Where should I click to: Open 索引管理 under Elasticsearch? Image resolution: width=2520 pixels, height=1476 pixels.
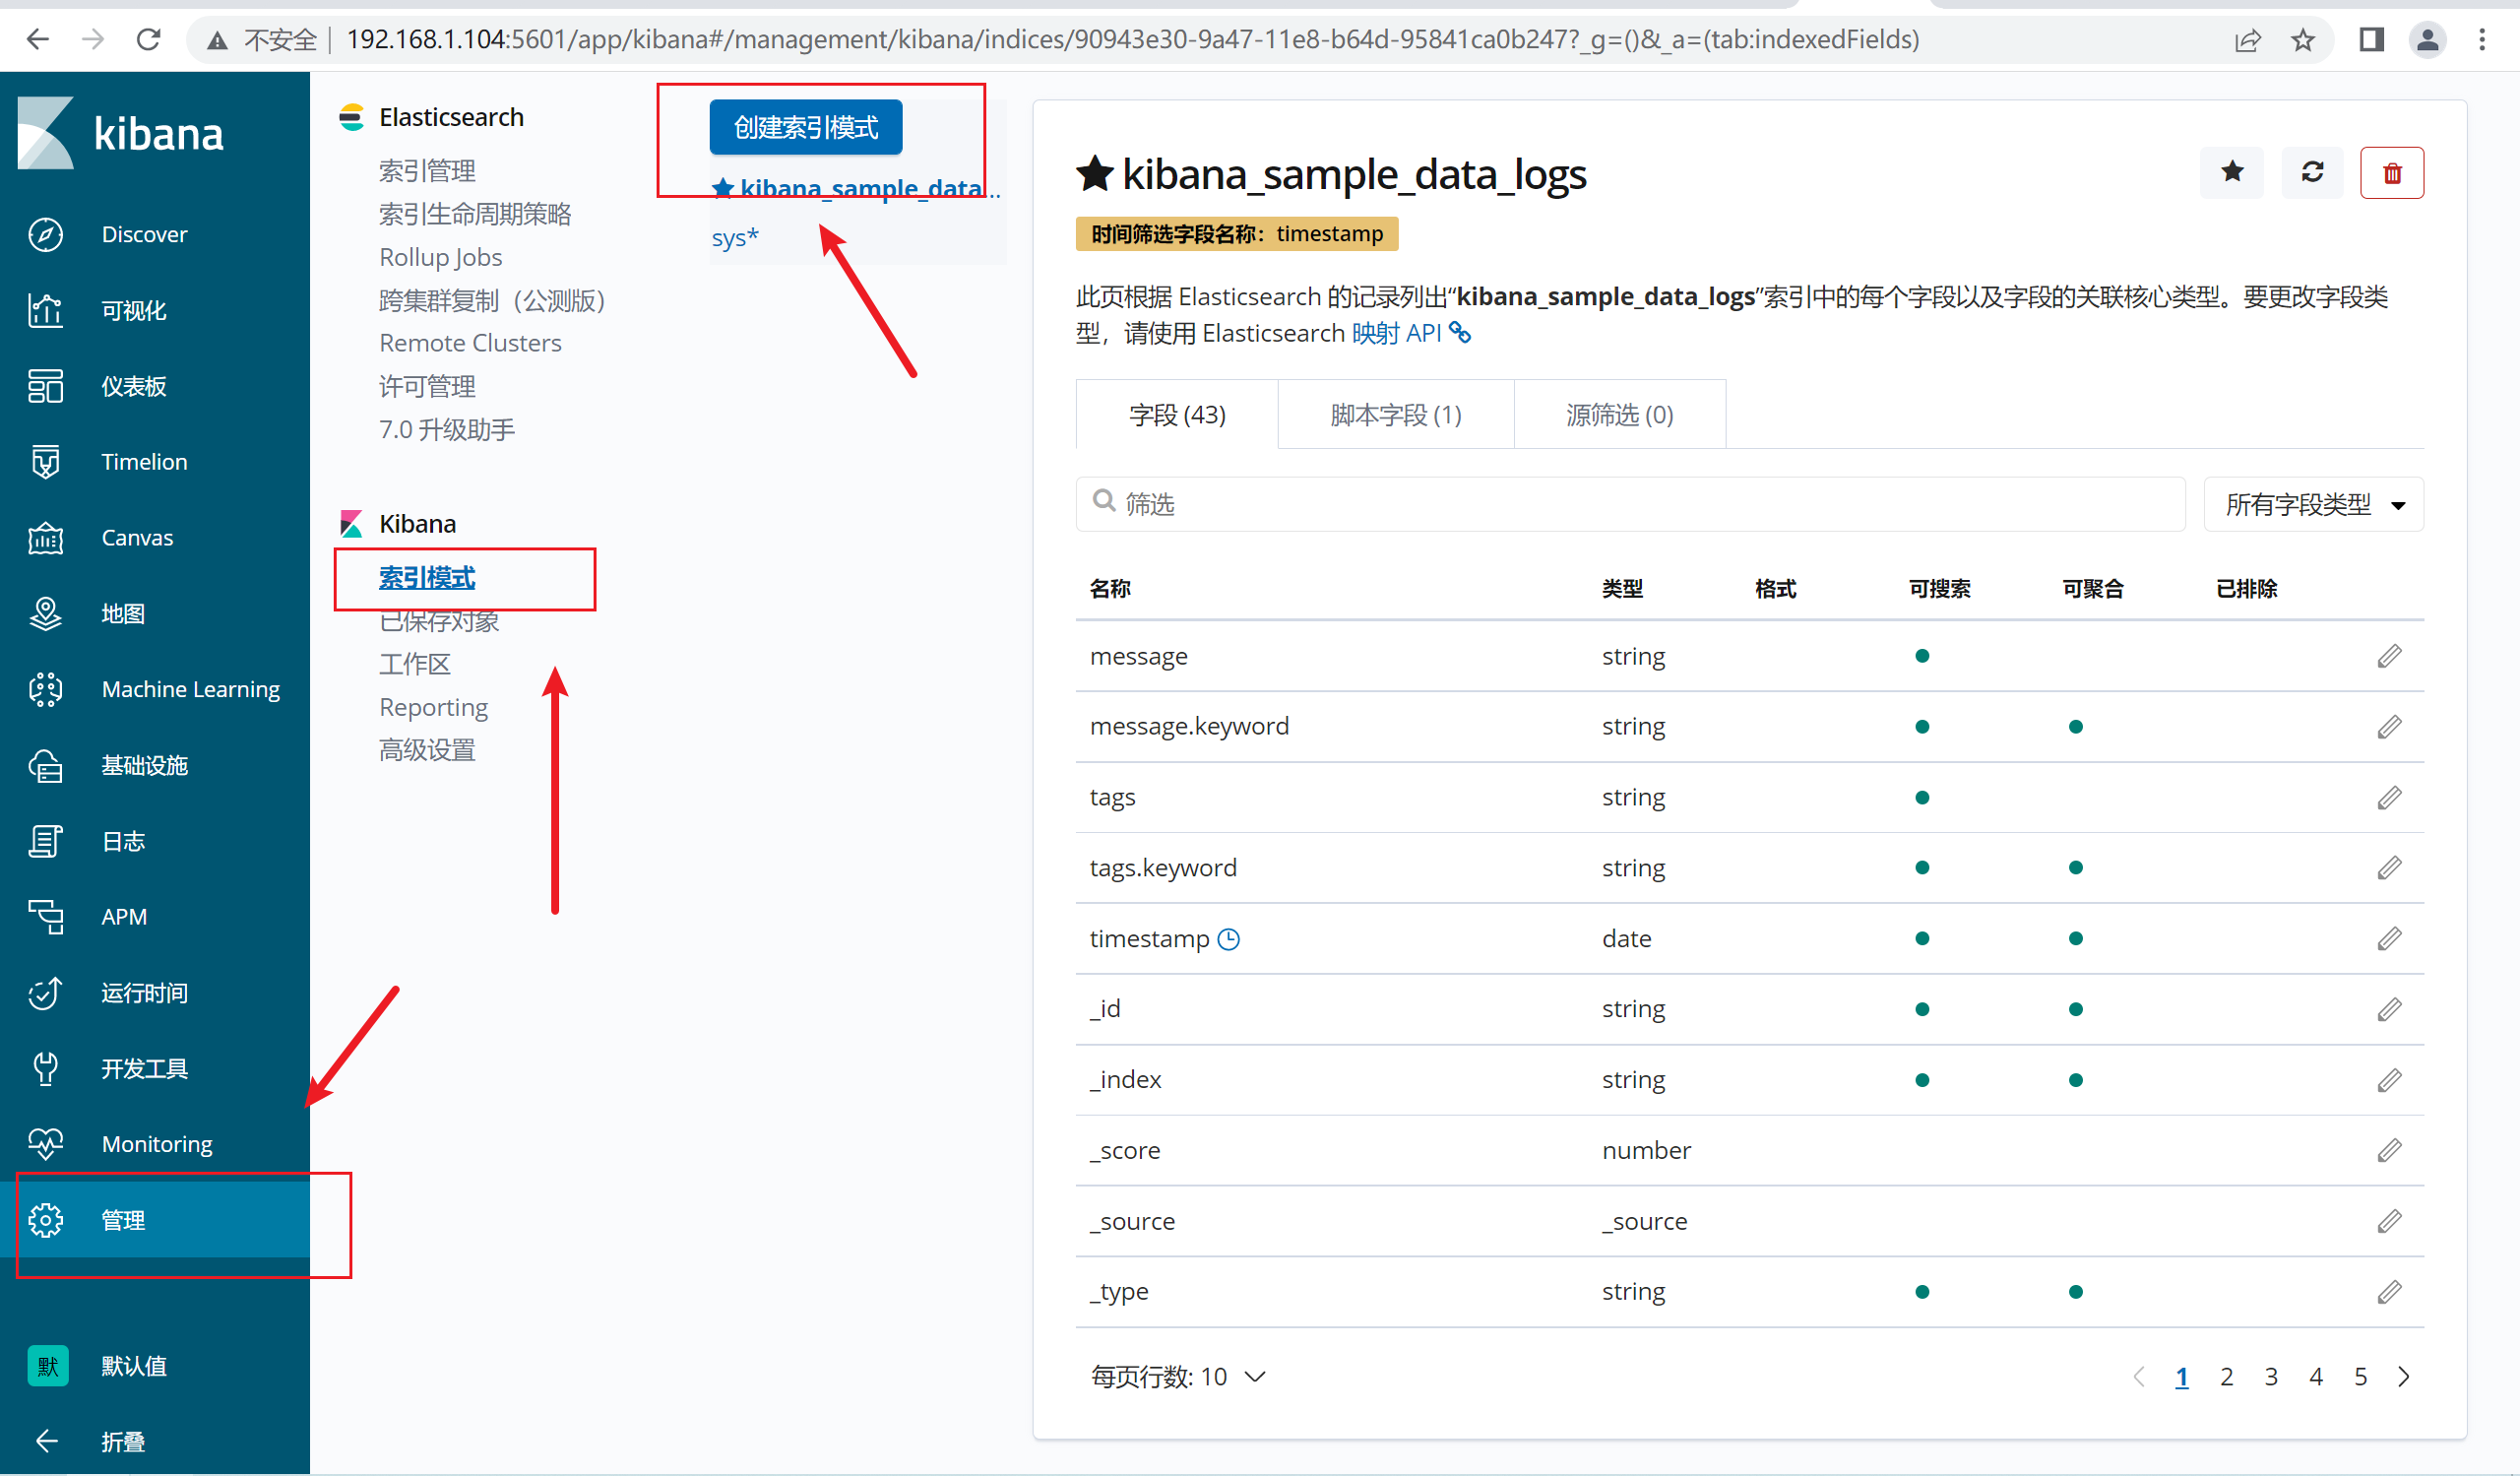tap(427, 171)
